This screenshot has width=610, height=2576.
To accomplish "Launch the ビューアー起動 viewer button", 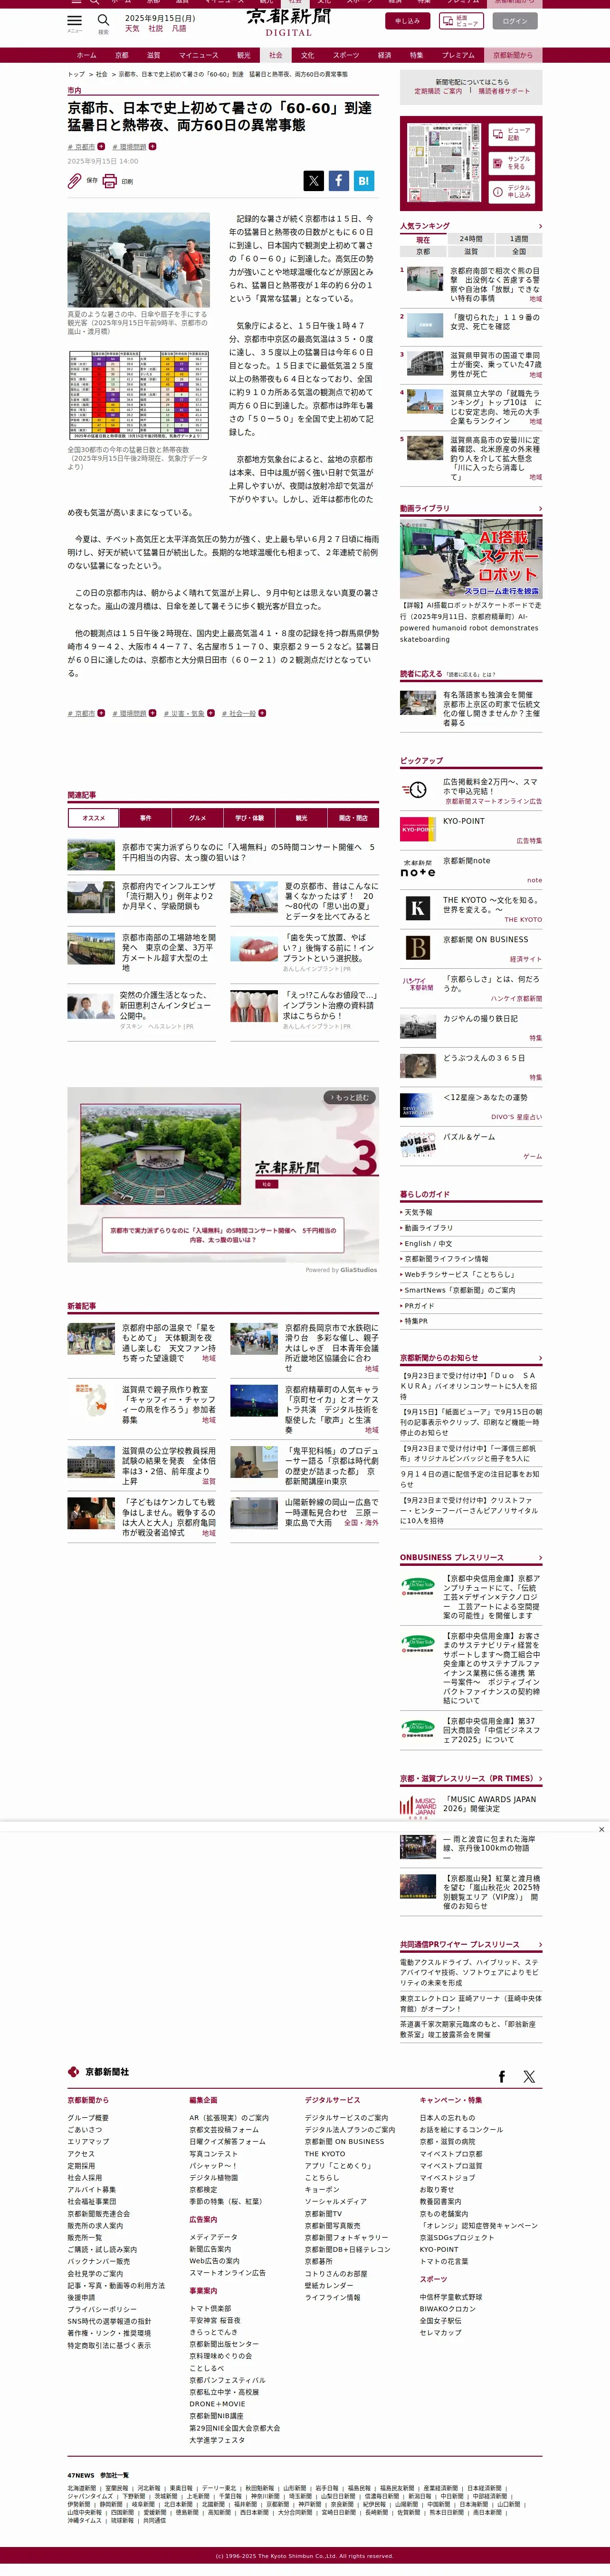I will pyautogui.click(x=512, y=133).
